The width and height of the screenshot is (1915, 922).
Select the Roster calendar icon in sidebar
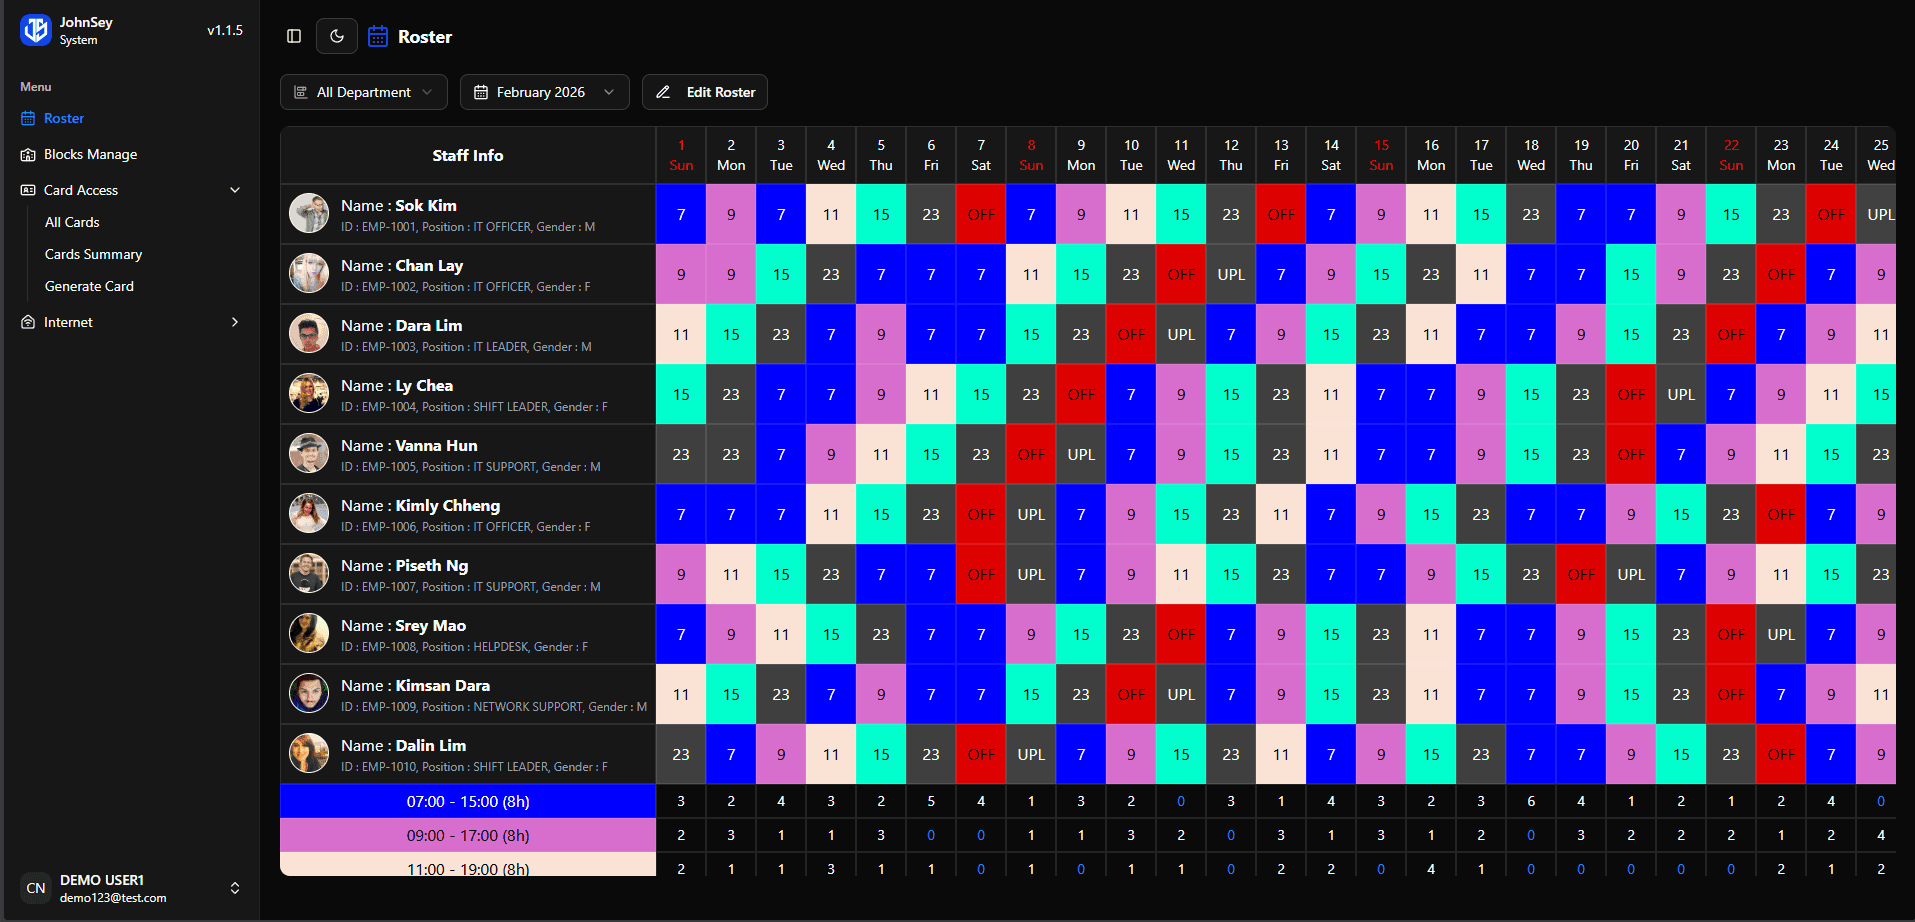(28, 118)
